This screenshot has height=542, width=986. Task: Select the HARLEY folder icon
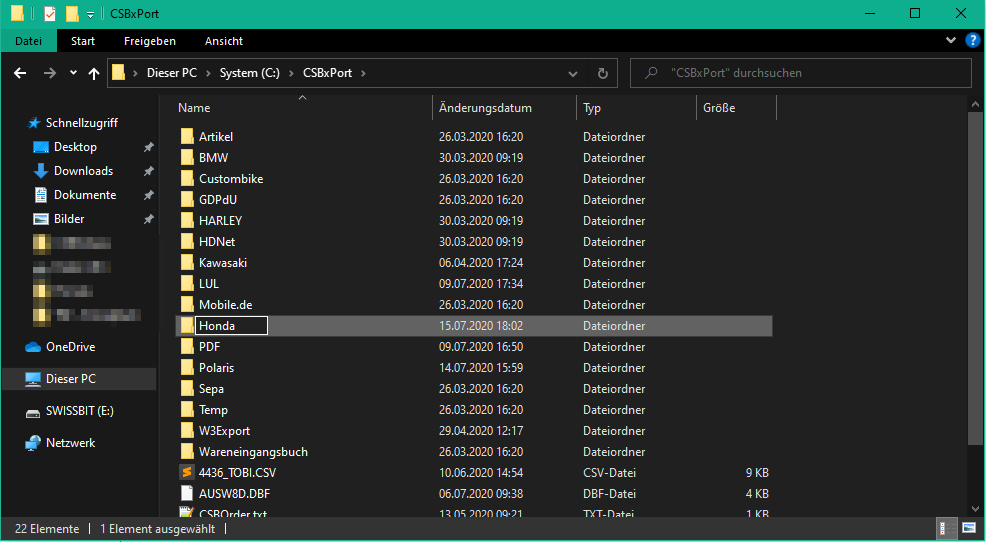187,221
